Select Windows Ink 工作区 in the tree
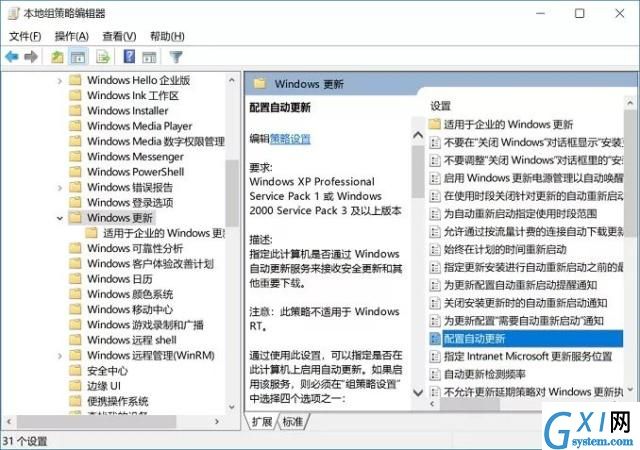640x450 pixels. point(133,95)
